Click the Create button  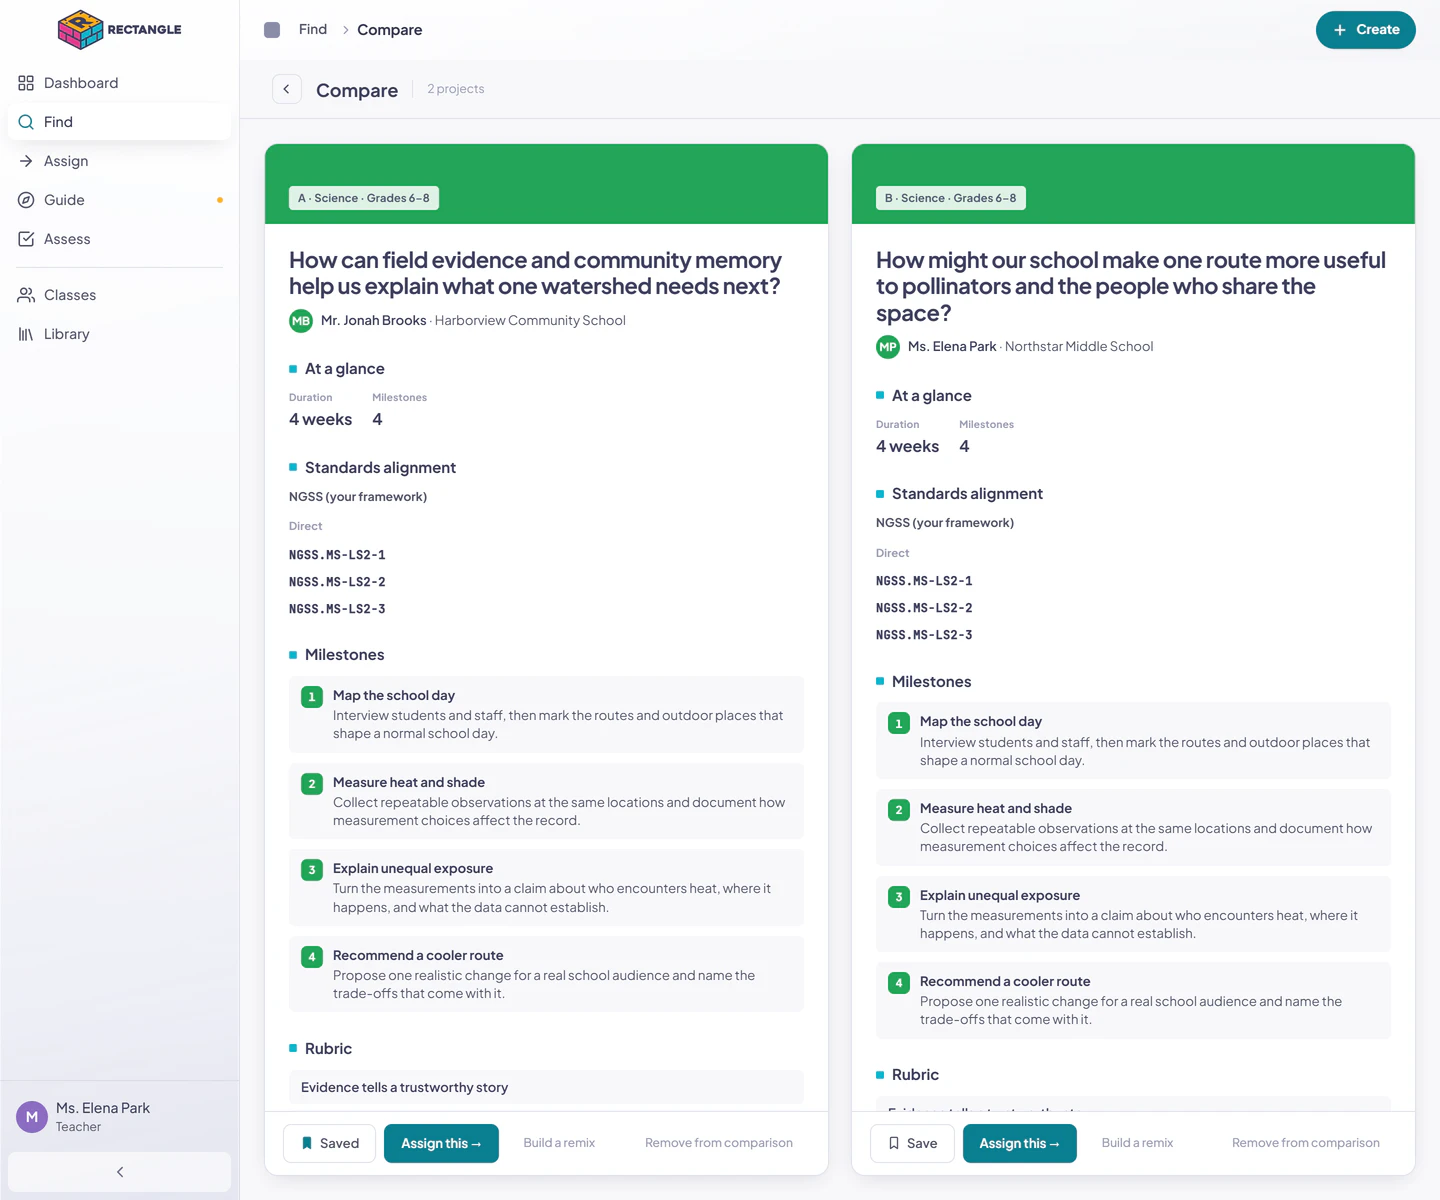click(1365, 30)
